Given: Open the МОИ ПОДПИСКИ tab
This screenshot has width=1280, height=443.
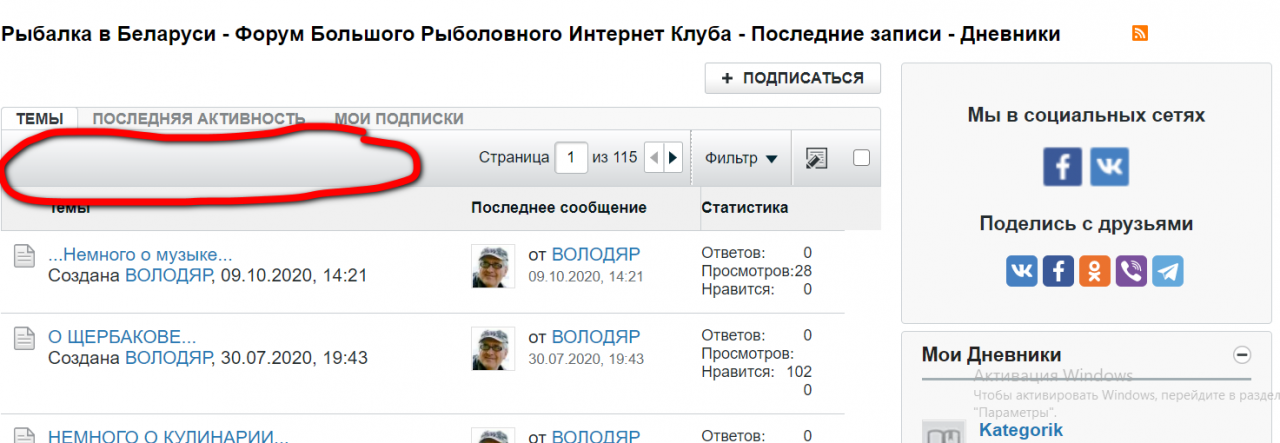Looking at the screenshot, I should point(398,119).
